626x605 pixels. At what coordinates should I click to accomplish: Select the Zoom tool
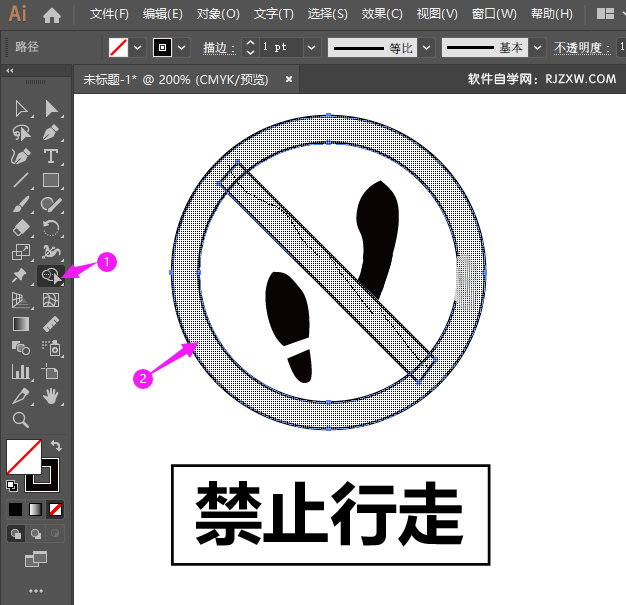(x=21, y=420)
